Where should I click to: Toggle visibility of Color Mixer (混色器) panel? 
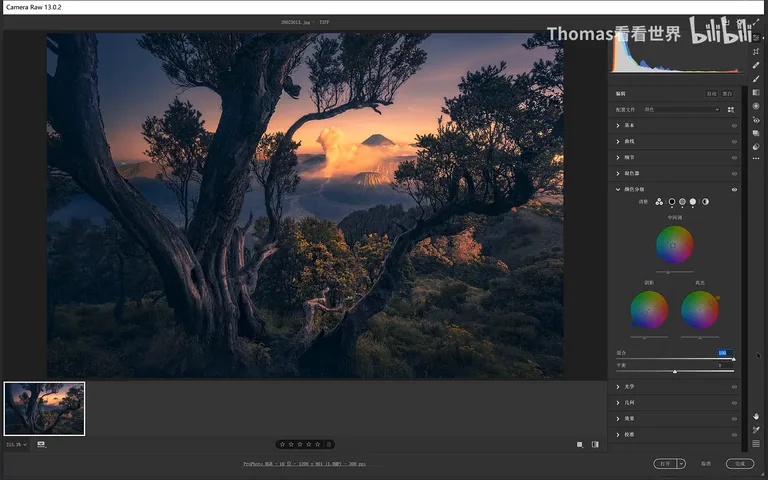734,173
